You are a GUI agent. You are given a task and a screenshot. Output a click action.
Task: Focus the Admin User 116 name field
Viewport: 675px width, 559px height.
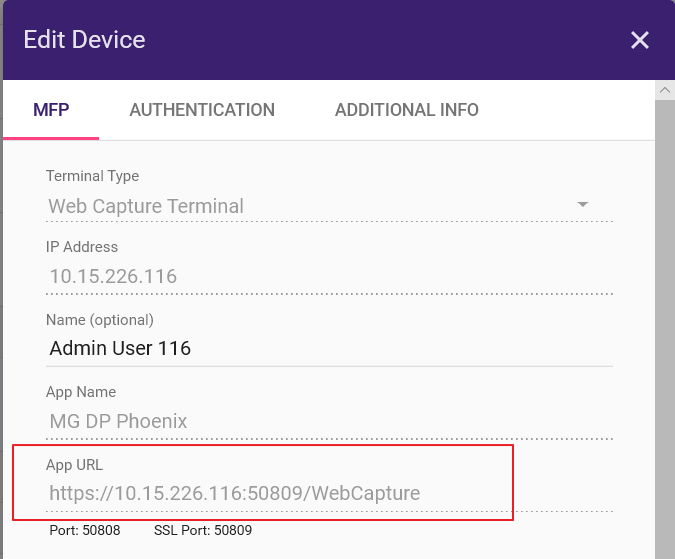[329, 348]
